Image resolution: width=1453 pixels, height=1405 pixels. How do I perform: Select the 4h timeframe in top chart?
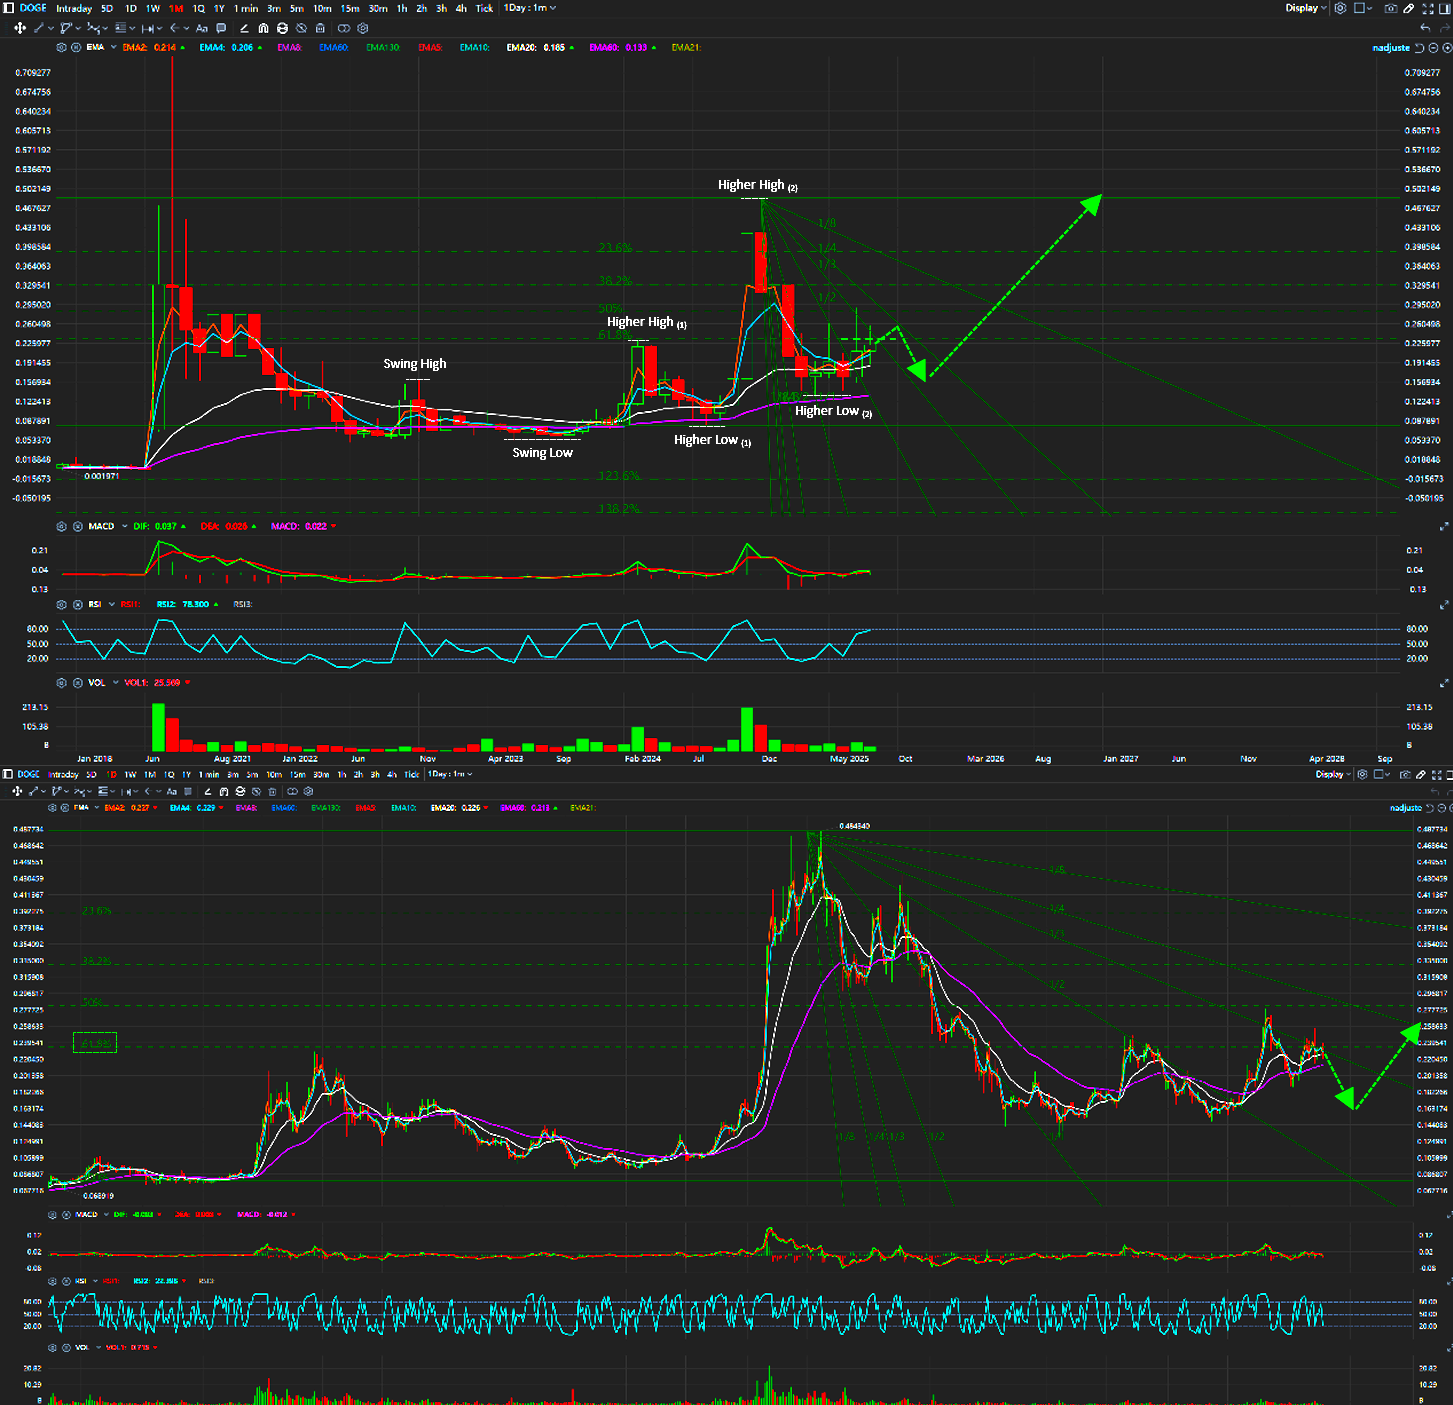coord(461,8)
